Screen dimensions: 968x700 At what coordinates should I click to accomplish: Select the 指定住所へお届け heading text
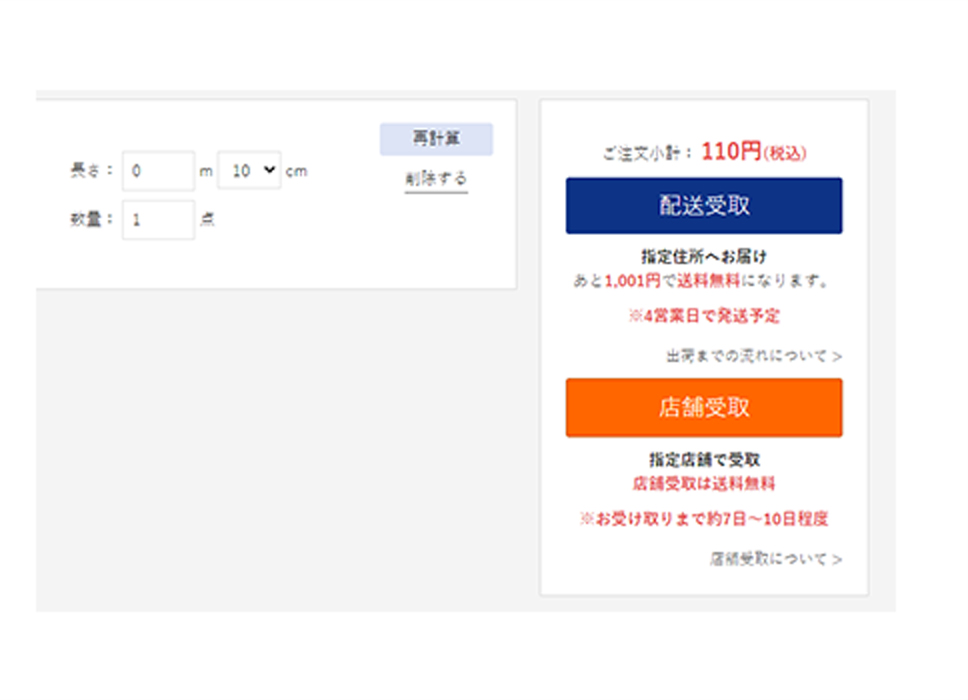pyautogui.click(x=704, y=257)
